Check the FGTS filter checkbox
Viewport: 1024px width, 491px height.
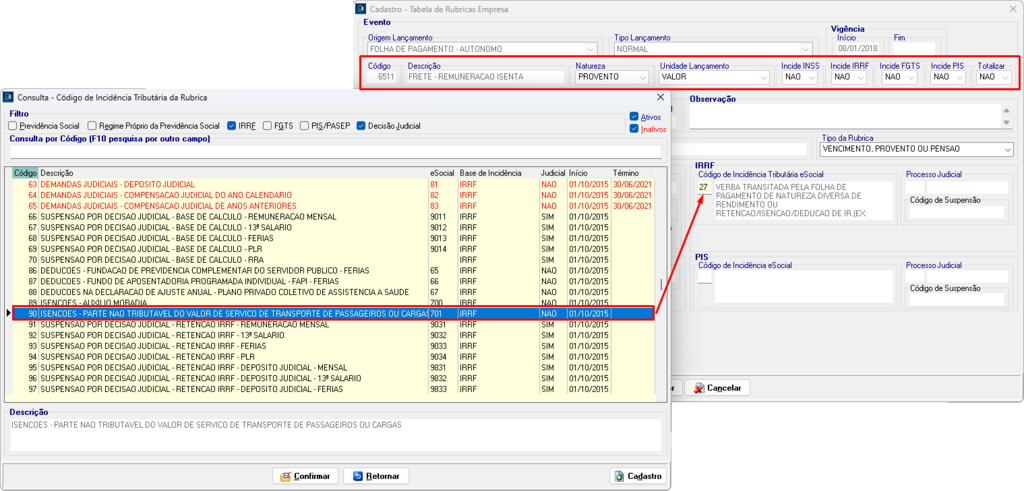[x=267, y=126]
